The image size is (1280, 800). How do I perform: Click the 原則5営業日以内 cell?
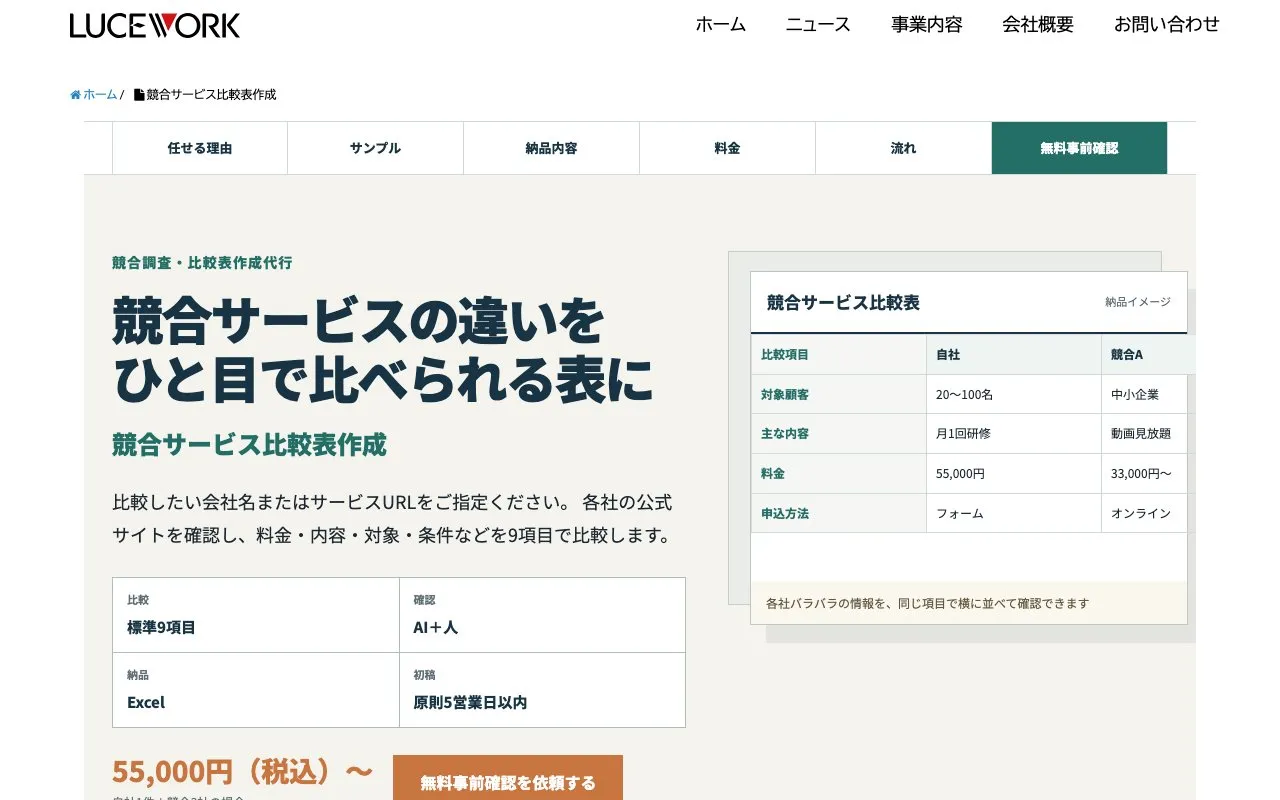pyautogui.click(x=542, y=690)
